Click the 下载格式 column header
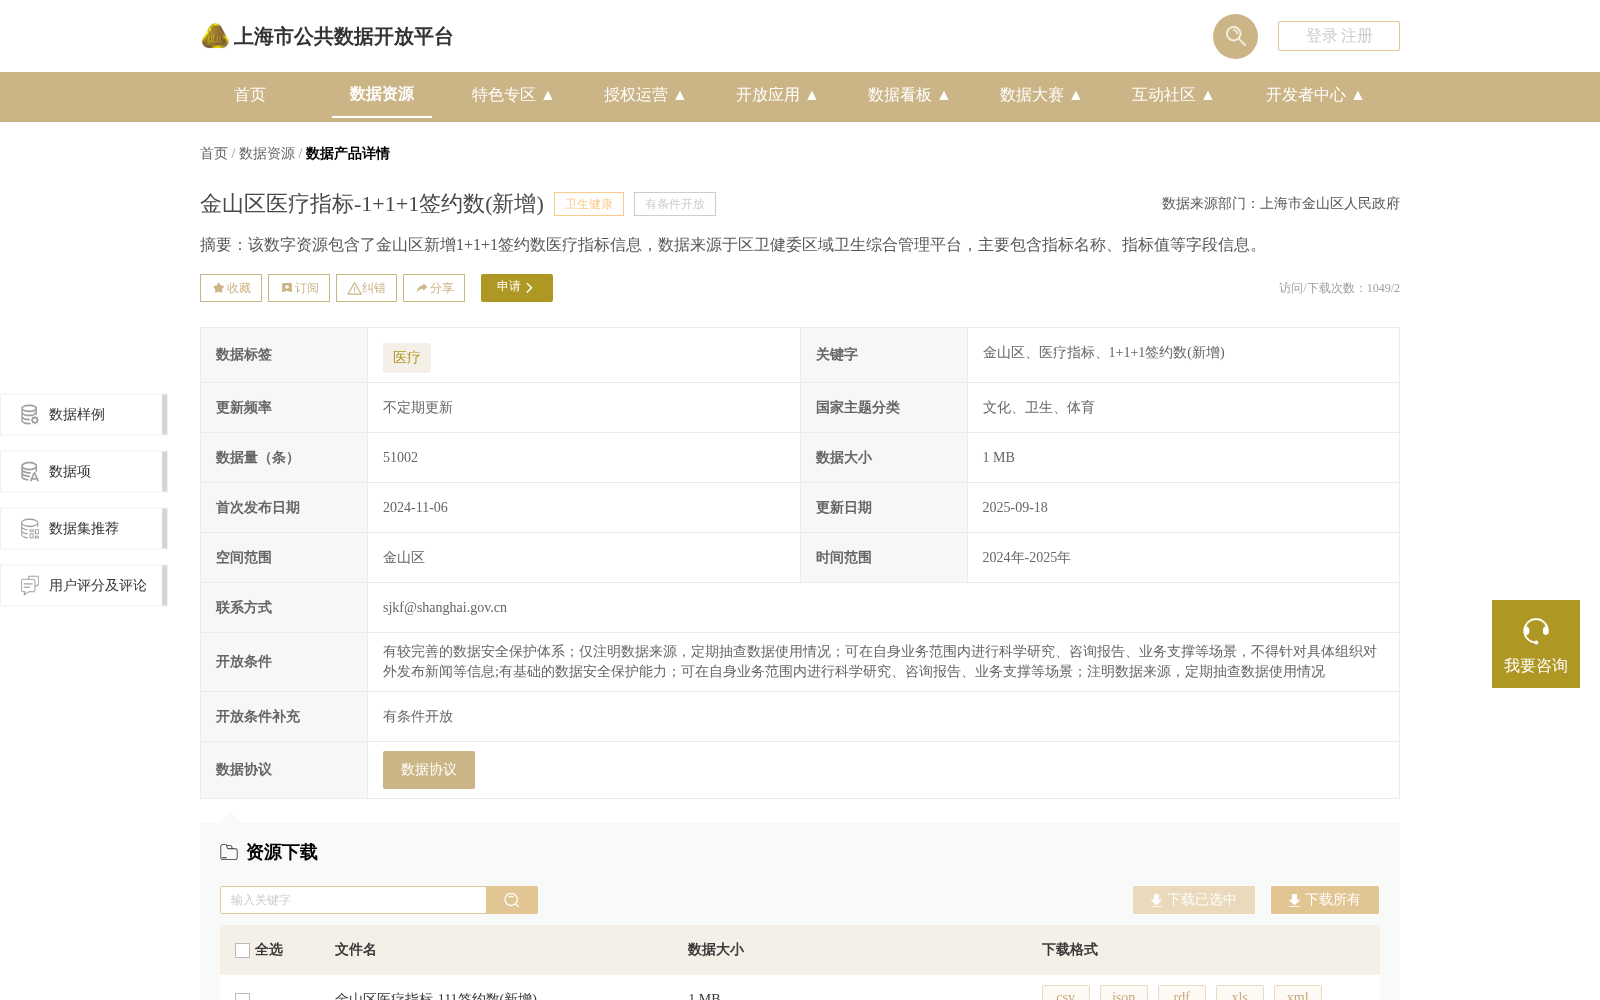Image resolution: width=1600 pixels, height=1000 pixels. pos(1069,949)
